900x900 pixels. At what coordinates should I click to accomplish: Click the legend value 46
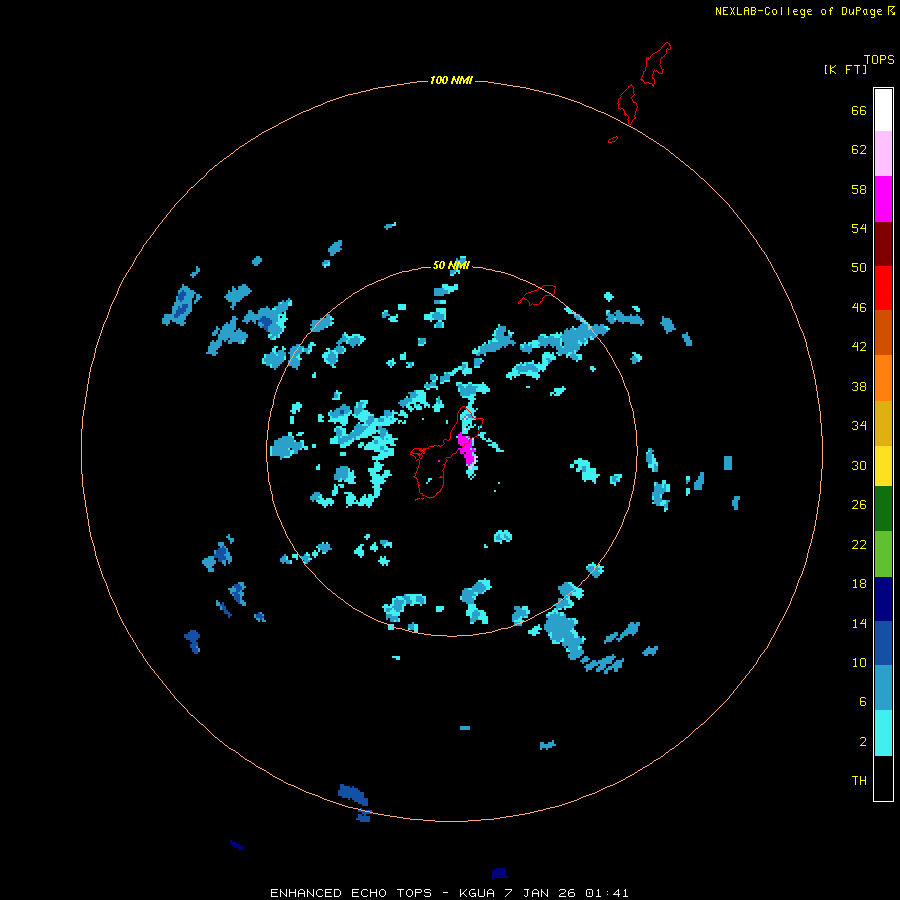point(859,308)
